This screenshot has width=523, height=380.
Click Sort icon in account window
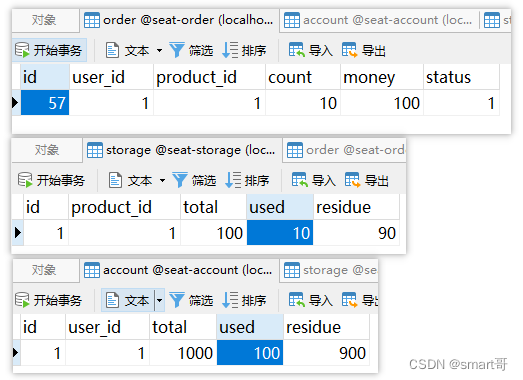(230, 300)
